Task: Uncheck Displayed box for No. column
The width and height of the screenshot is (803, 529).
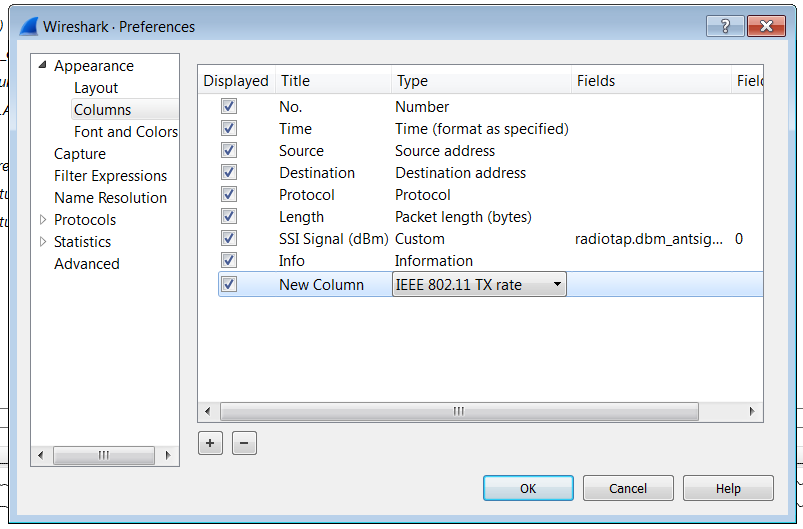Action: pyautogui.click(x=228, y=106)
